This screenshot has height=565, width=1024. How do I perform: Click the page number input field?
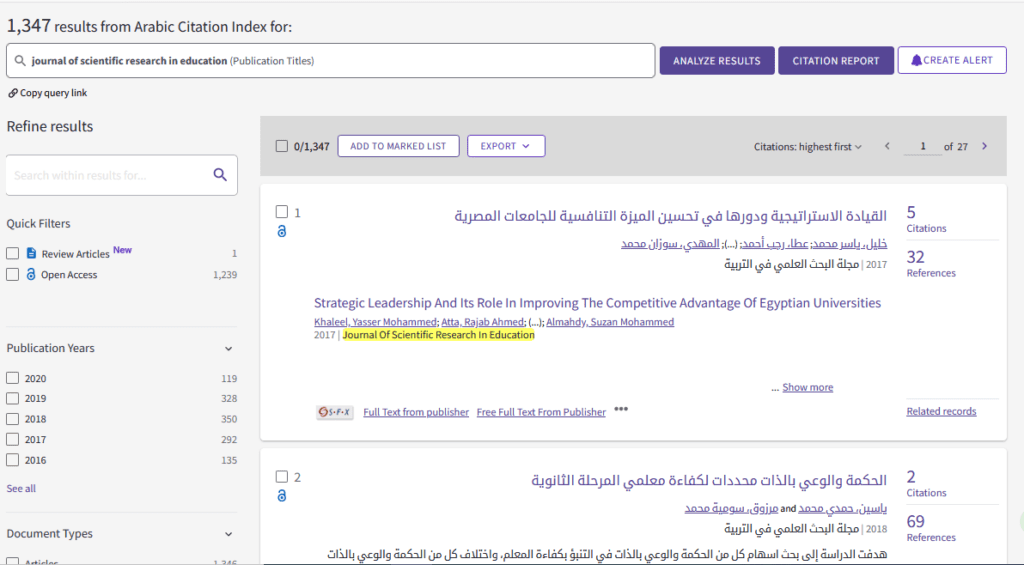(x=923, y=147)
